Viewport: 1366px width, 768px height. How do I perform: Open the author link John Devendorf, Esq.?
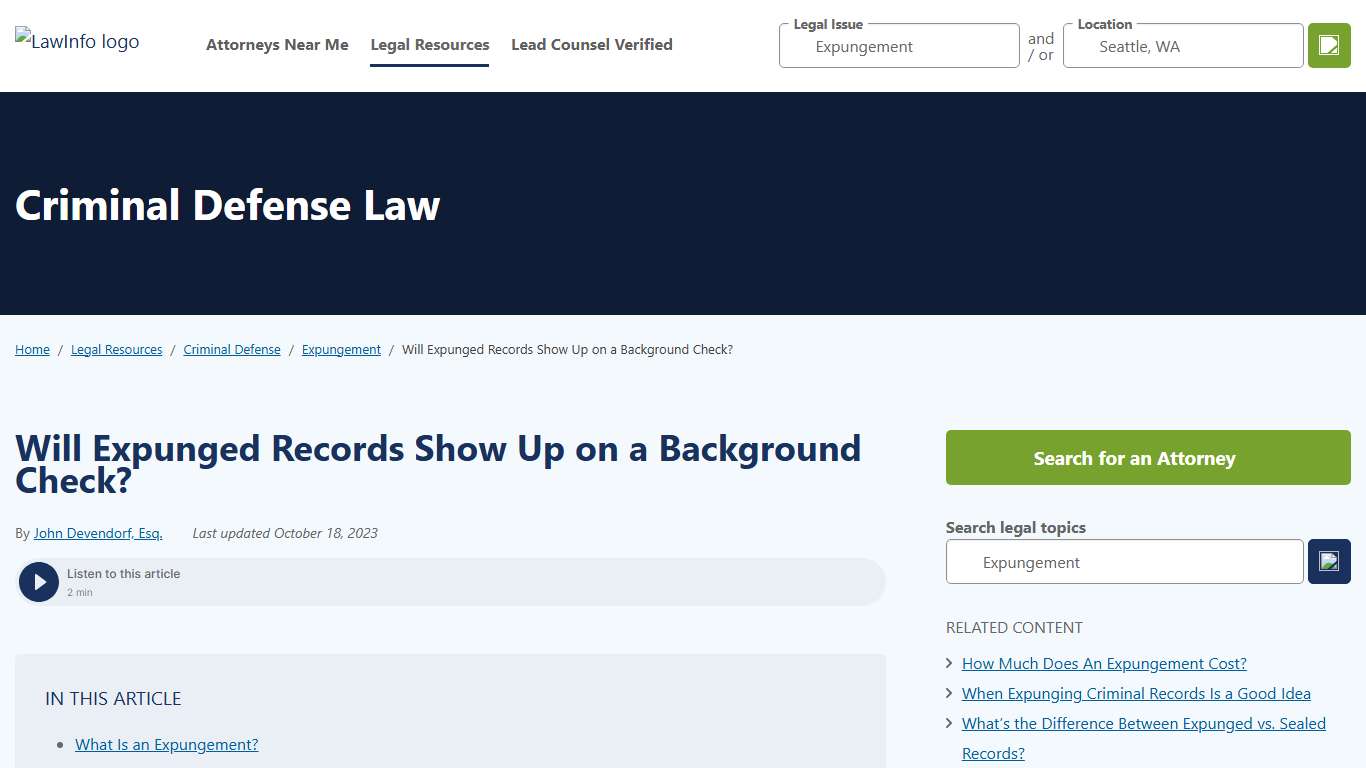coord(97,533)
